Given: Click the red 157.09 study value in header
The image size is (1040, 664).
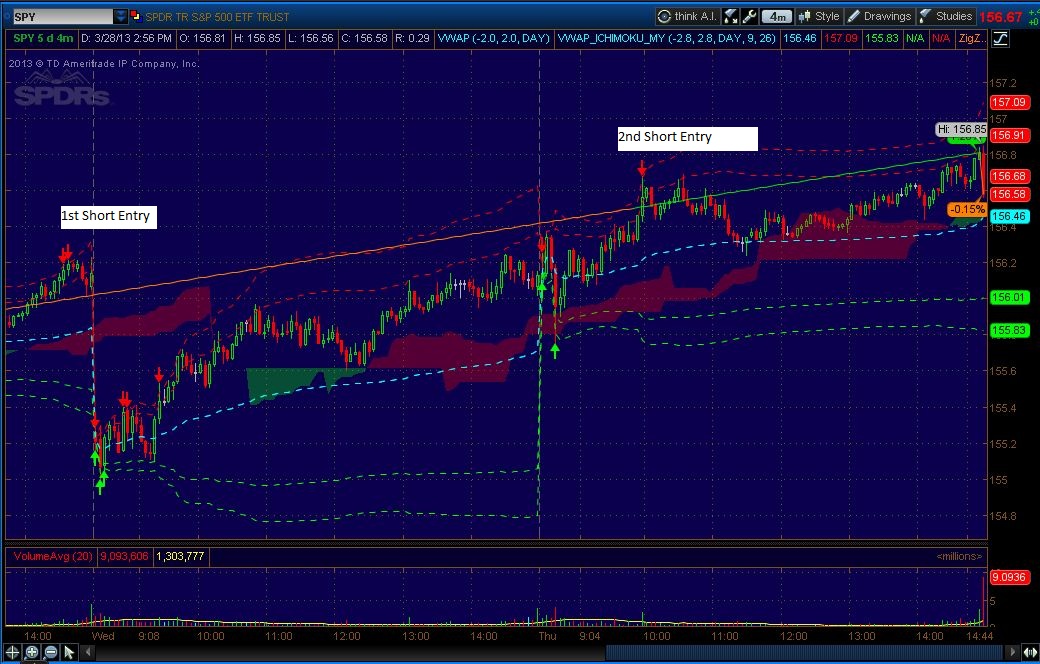Looking at the screenshot, I should [x=840, y=38].
